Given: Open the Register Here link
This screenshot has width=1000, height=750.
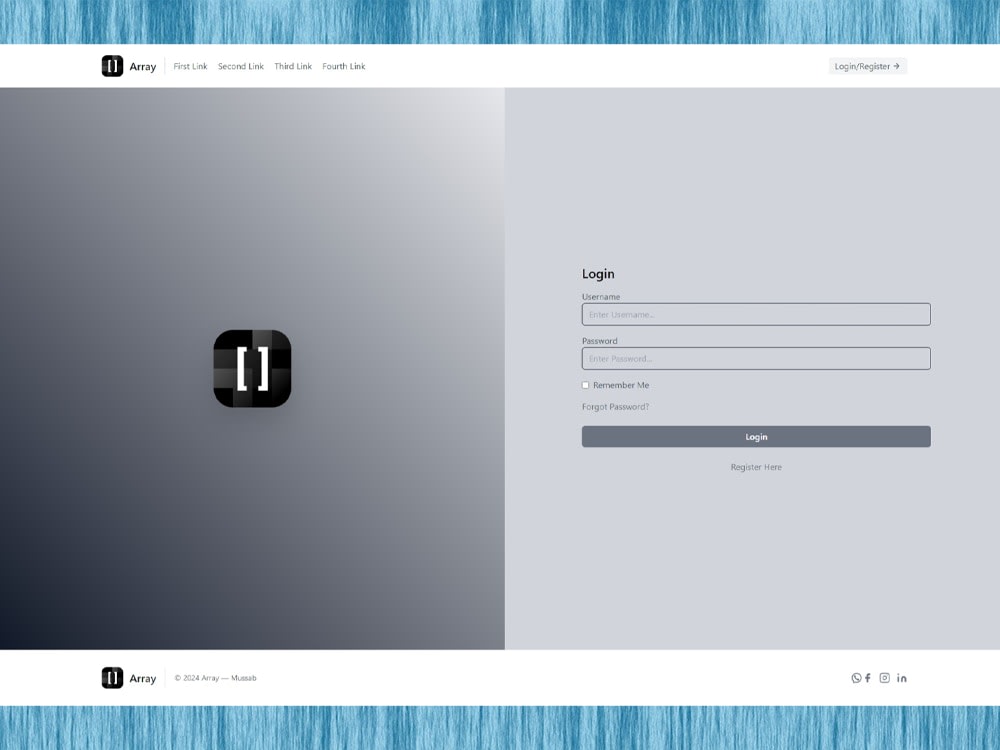Looking at the screenshot, I should click(756, 467).
